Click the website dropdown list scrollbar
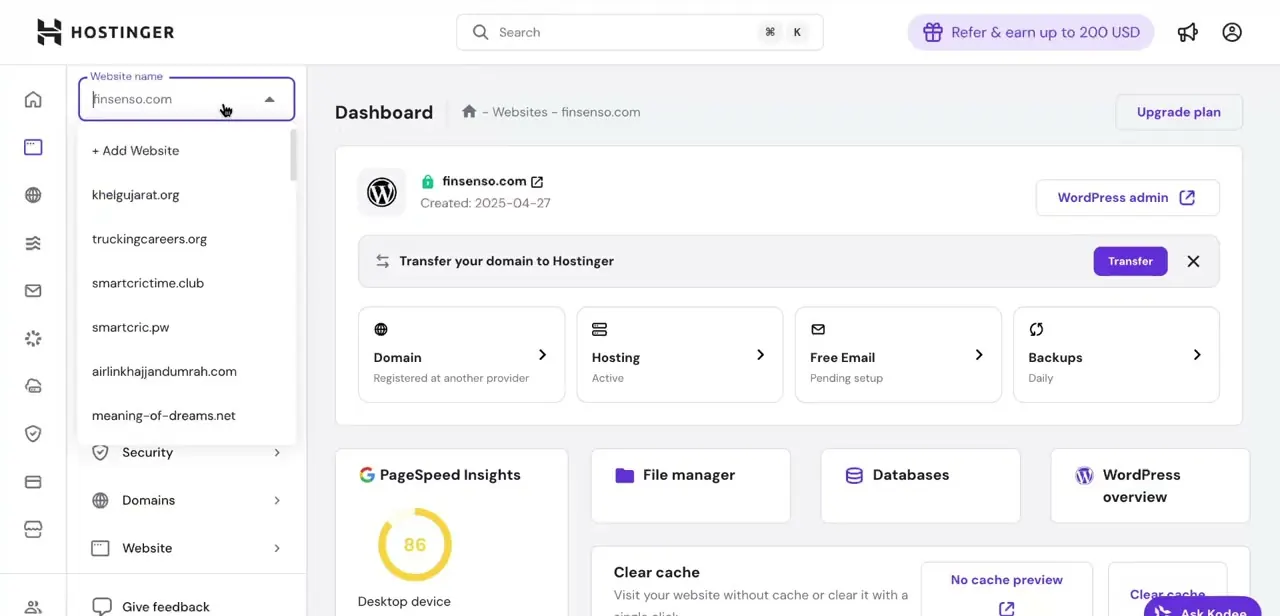Screen dimensions: 1280x616 tap(293, 156)
